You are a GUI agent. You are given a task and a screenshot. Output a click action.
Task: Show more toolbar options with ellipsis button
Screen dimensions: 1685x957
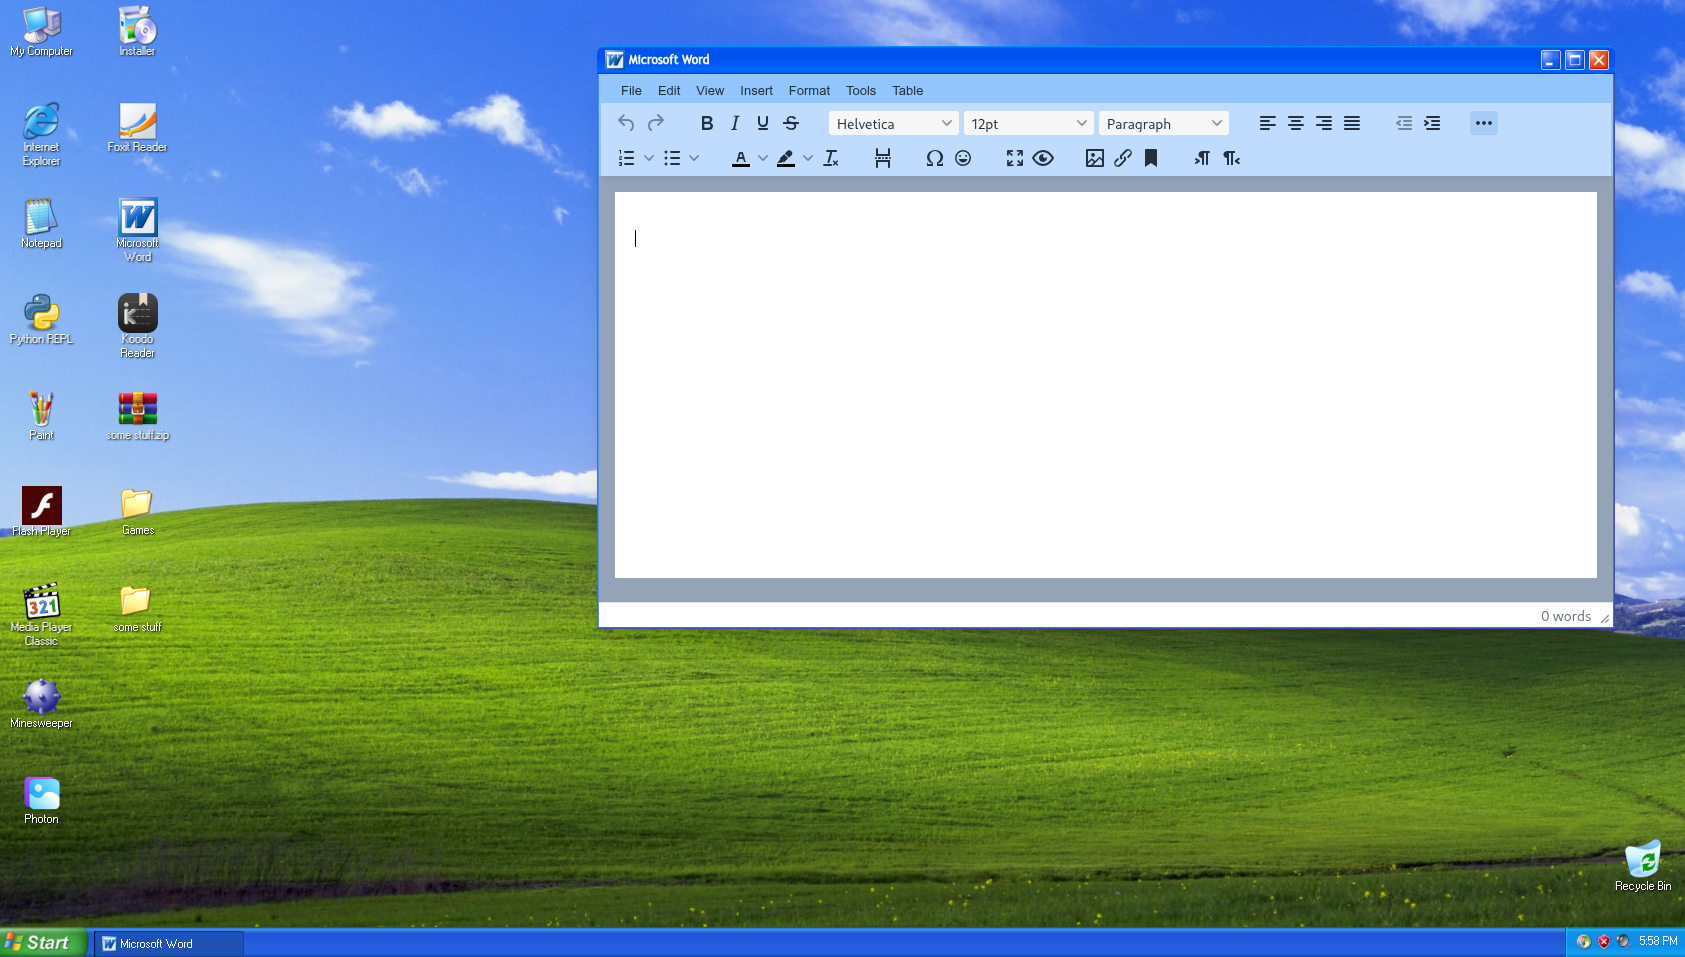(1484, 123)
